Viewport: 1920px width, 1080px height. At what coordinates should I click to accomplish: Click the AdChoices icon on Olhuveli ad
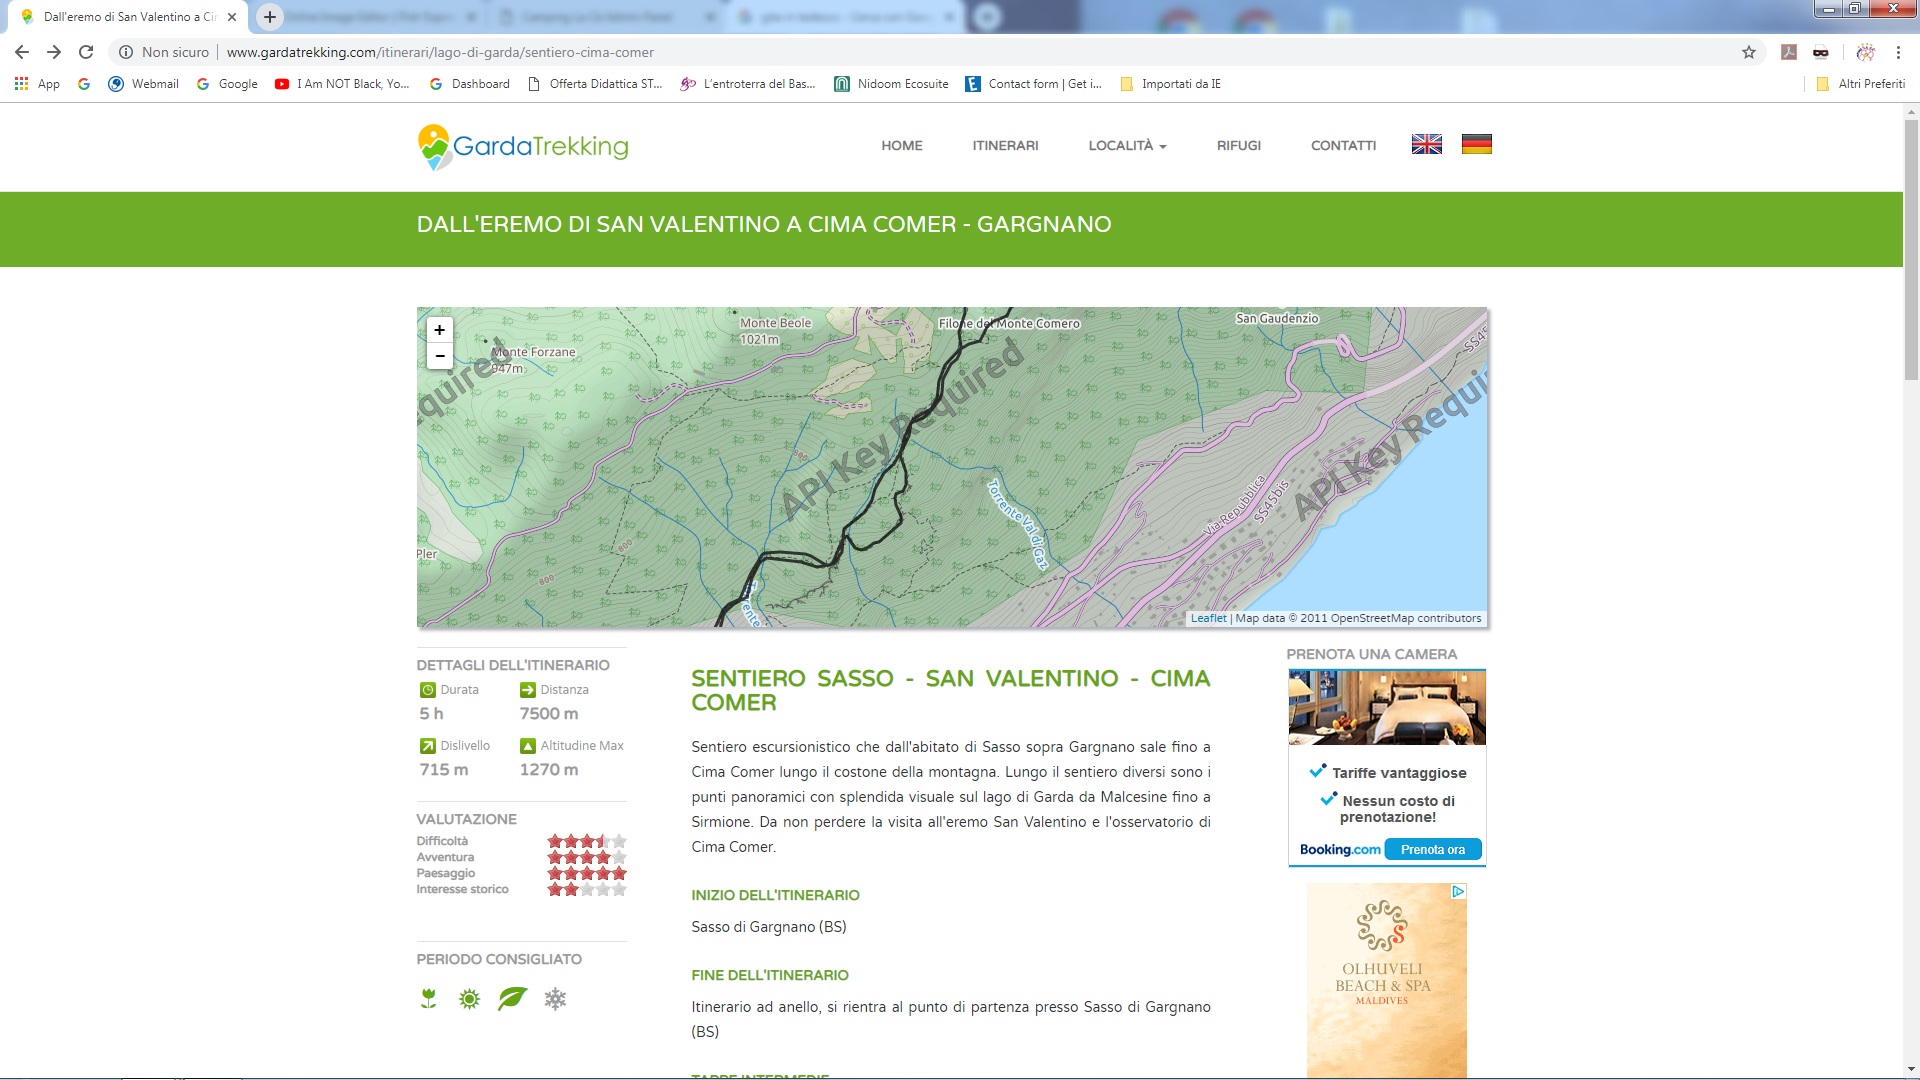1458,891
